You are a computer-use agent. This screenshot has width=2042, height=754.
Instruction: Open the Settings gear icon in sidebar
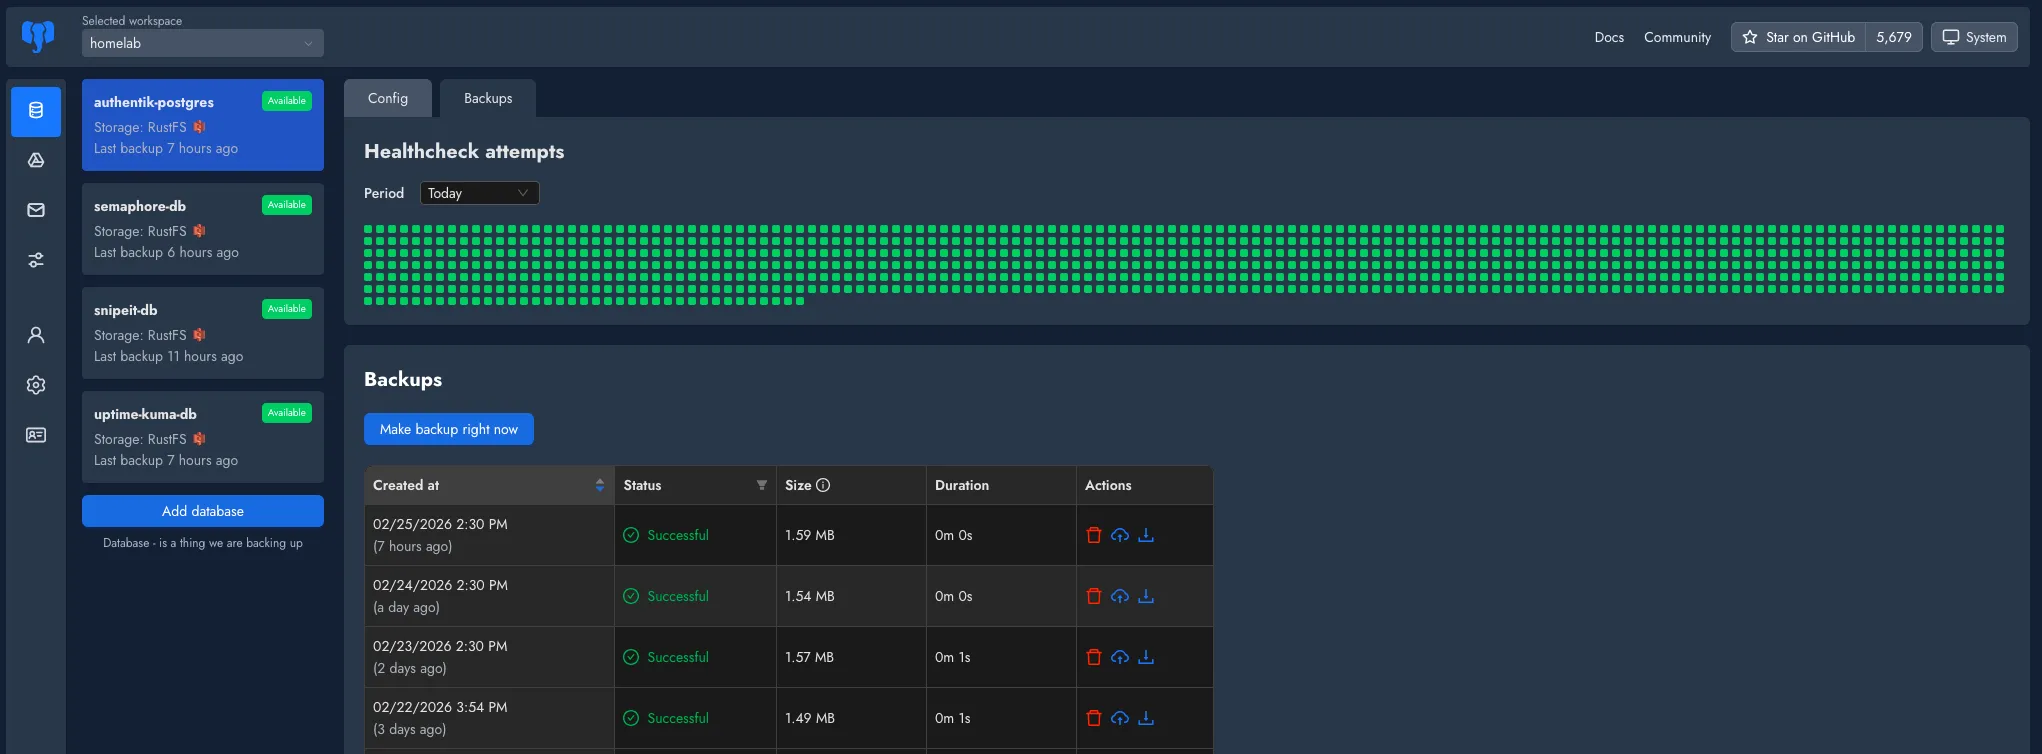(x=36, y=385)
